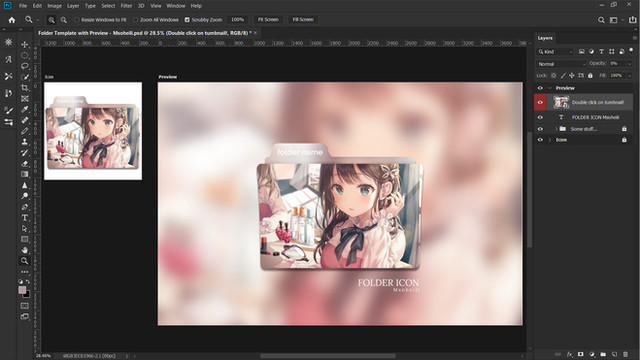Select the Gradient tool
Image resolution: width=640 pixels, height=360 pixels.
pyautogui.click(x=24, y=174)
